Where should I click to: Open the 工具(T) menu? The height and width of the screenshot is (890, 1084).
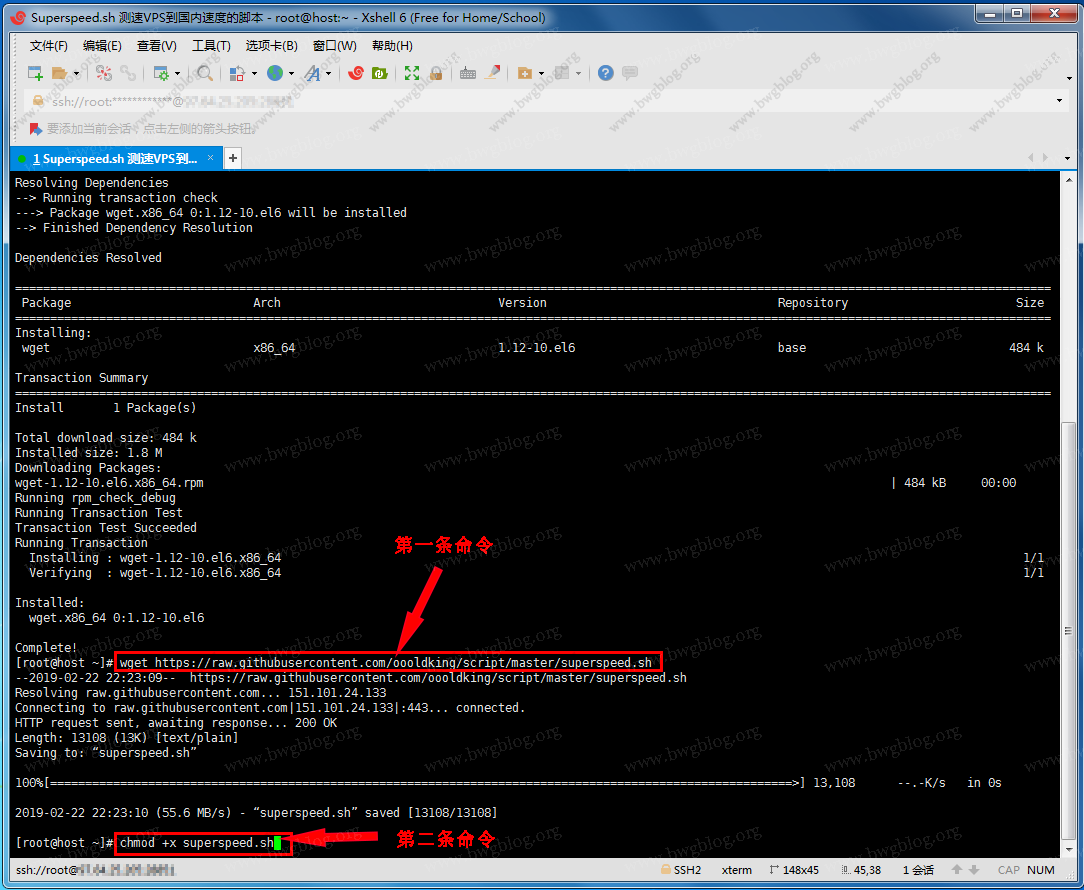pyautogui.click(x=212, y=46)
